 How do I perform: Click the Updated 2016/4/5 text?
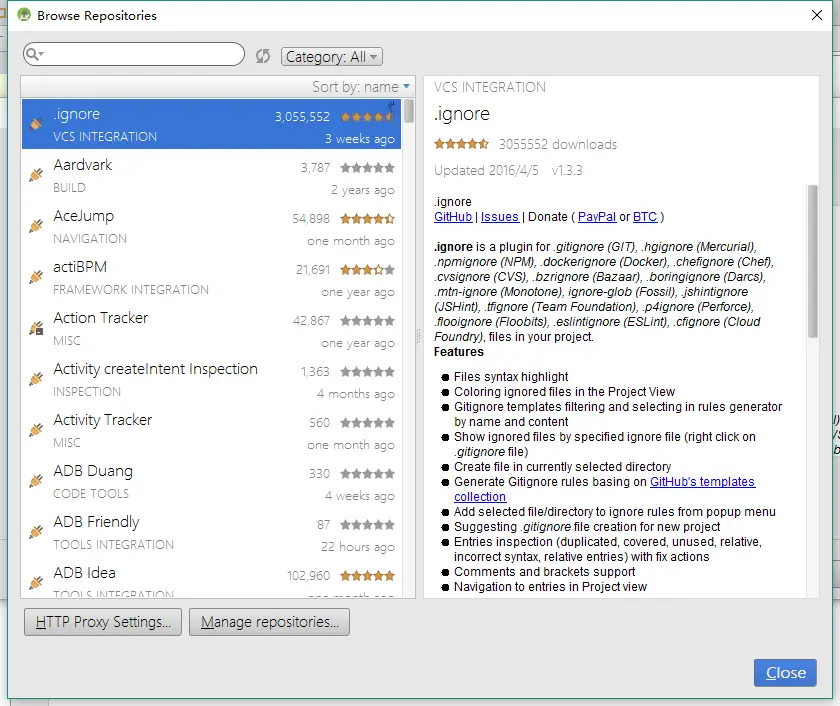(486, 170)
